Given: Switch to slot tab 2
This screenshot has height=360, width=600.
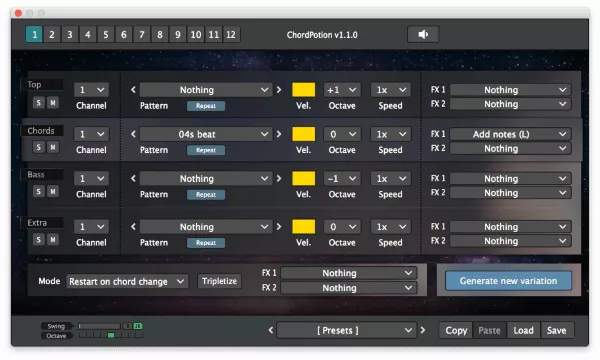Looking at the screenshot, I should [52, 35].
